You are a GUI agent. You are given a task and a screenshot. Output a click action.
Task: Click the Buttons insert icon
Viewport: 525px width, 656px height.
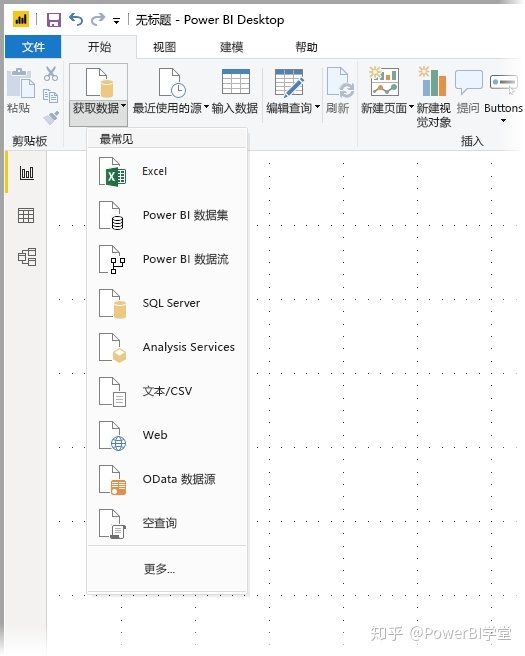pyautogui.click(x=504, y=84)
